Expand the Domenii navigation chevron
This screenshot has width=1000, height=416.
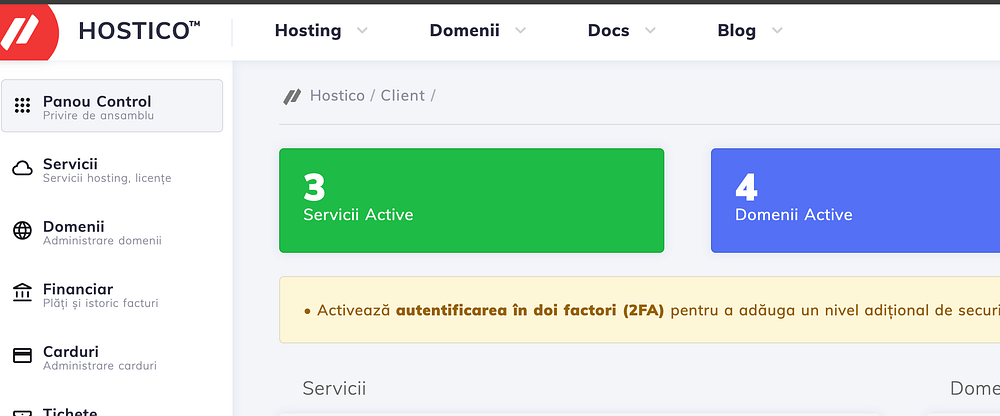click(520, 31)
